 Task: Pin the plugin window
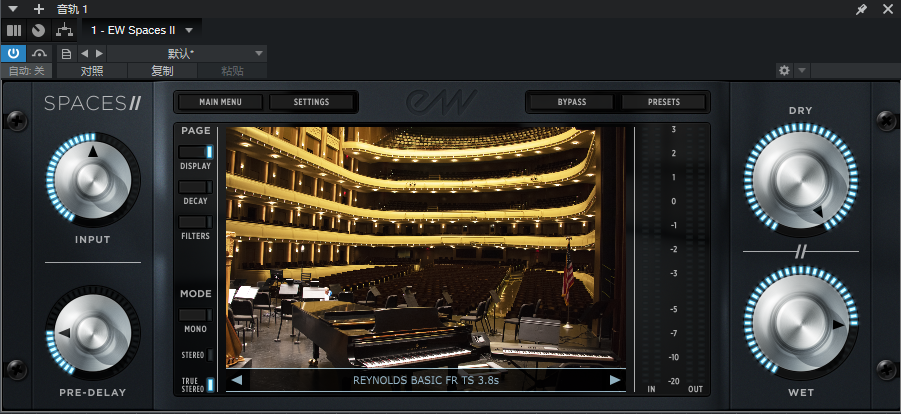coord(861,9)
